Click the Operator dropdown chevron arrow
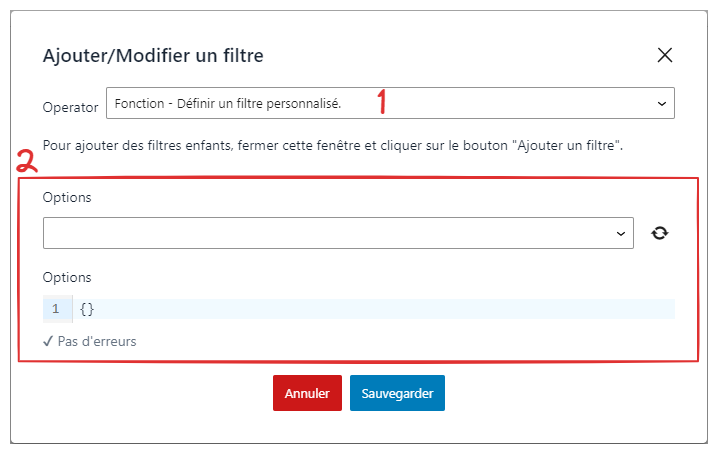 662,104
